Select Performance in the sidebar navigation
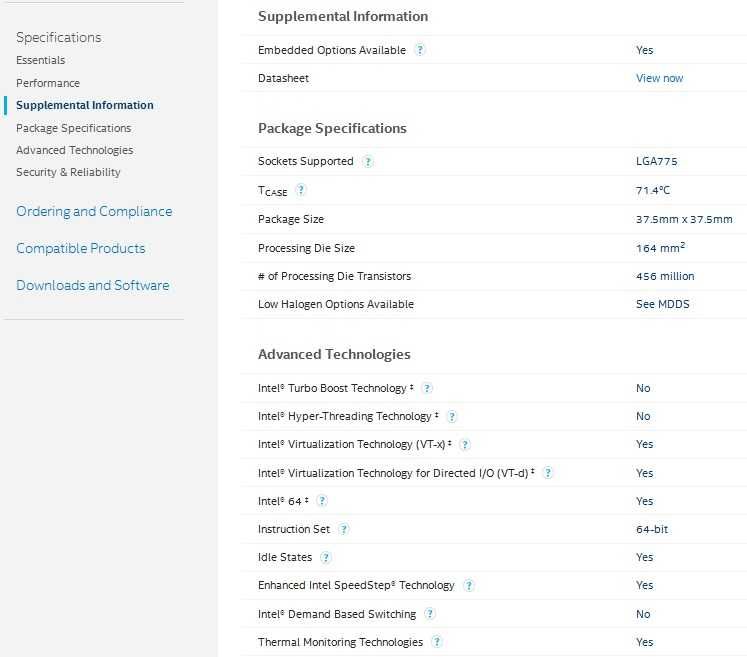The image size is (747, 657). 48,83
